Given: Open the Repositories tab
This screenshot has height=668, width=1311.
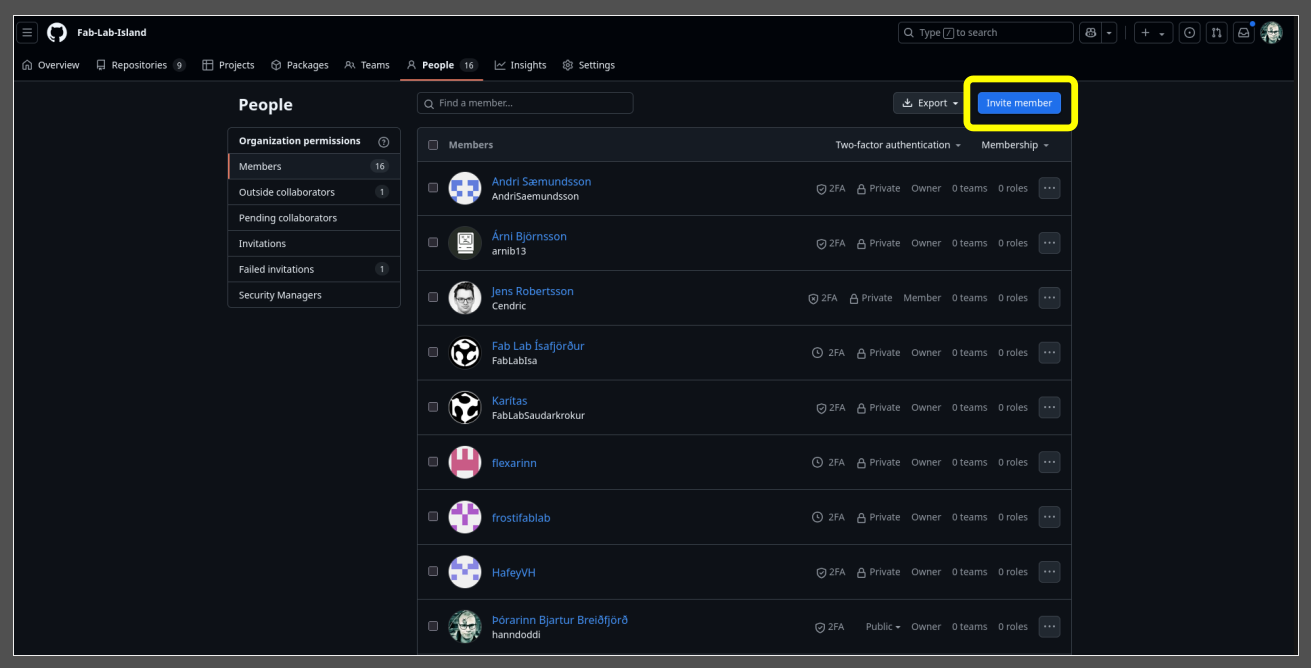Looking at the screenshot, I should [141, 65].
